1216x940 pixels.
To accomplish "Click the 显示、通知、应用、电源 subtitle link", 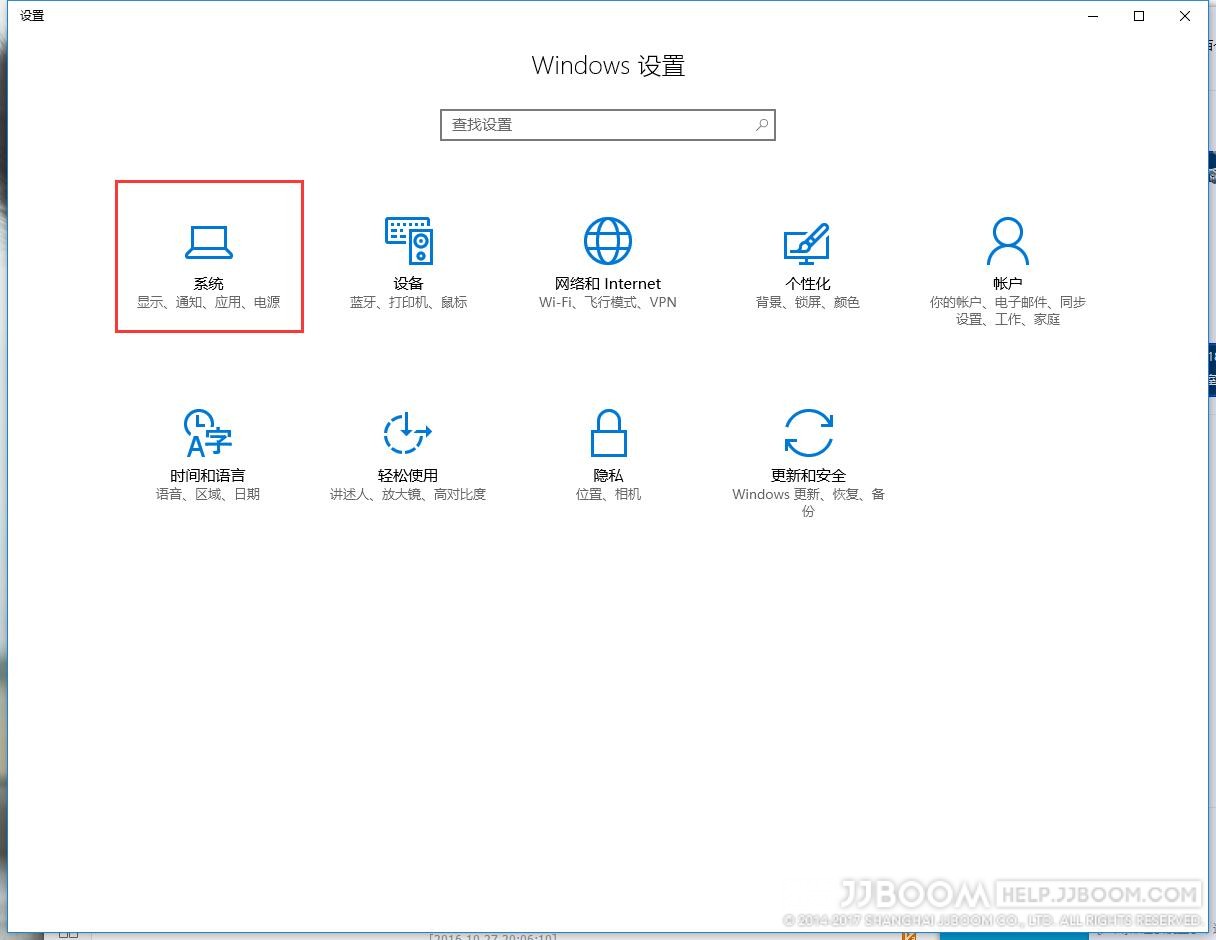I will [x=208, y=302].
